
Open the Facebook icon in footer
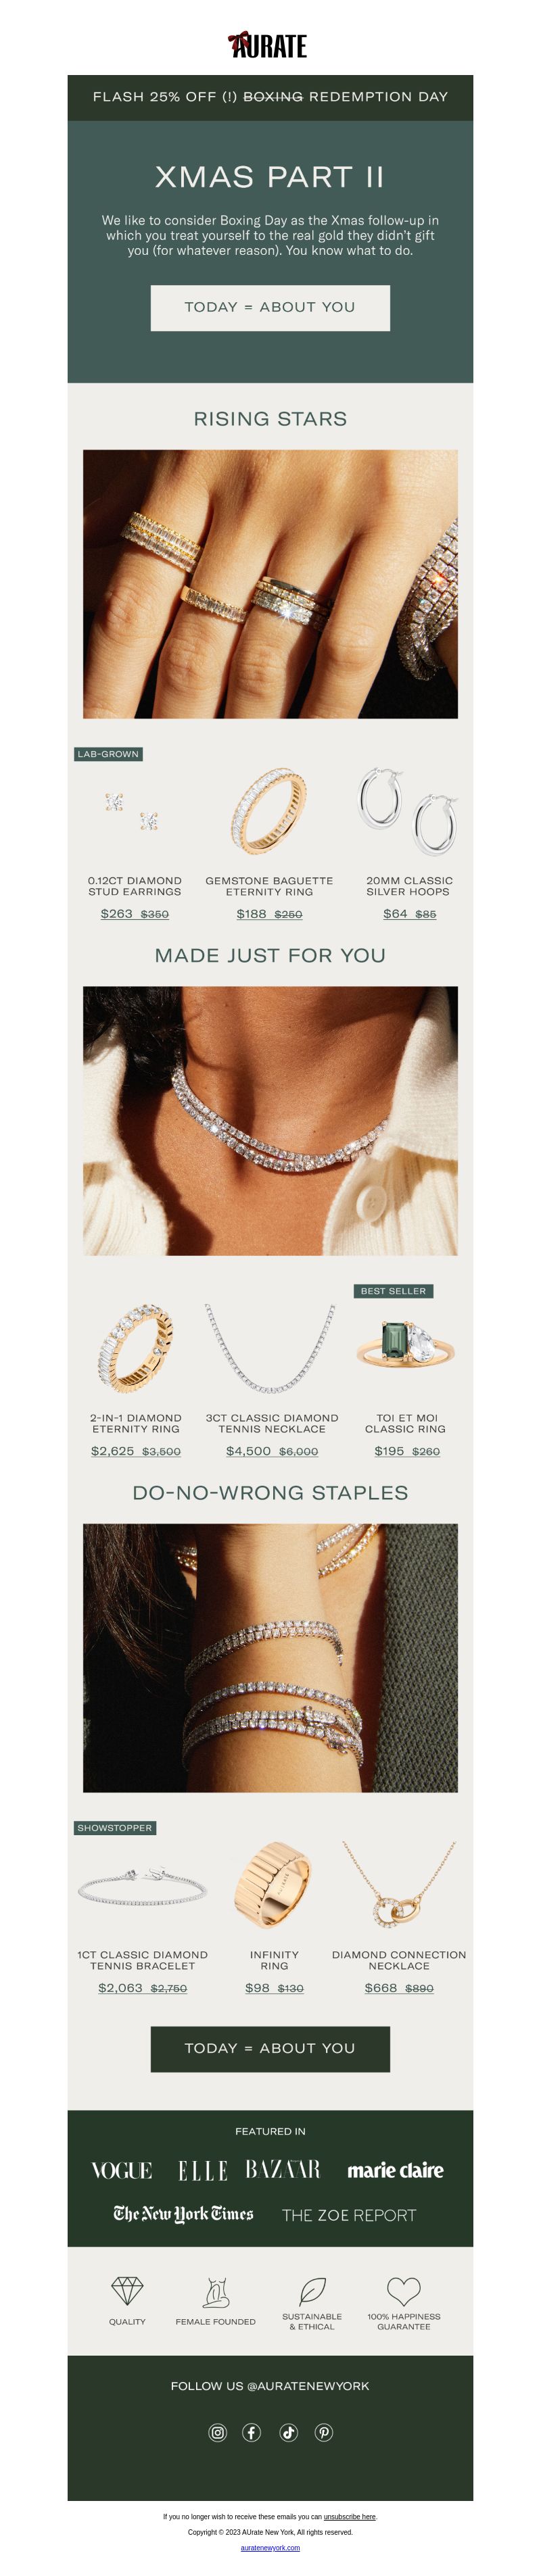click(x=252, y=2432)
